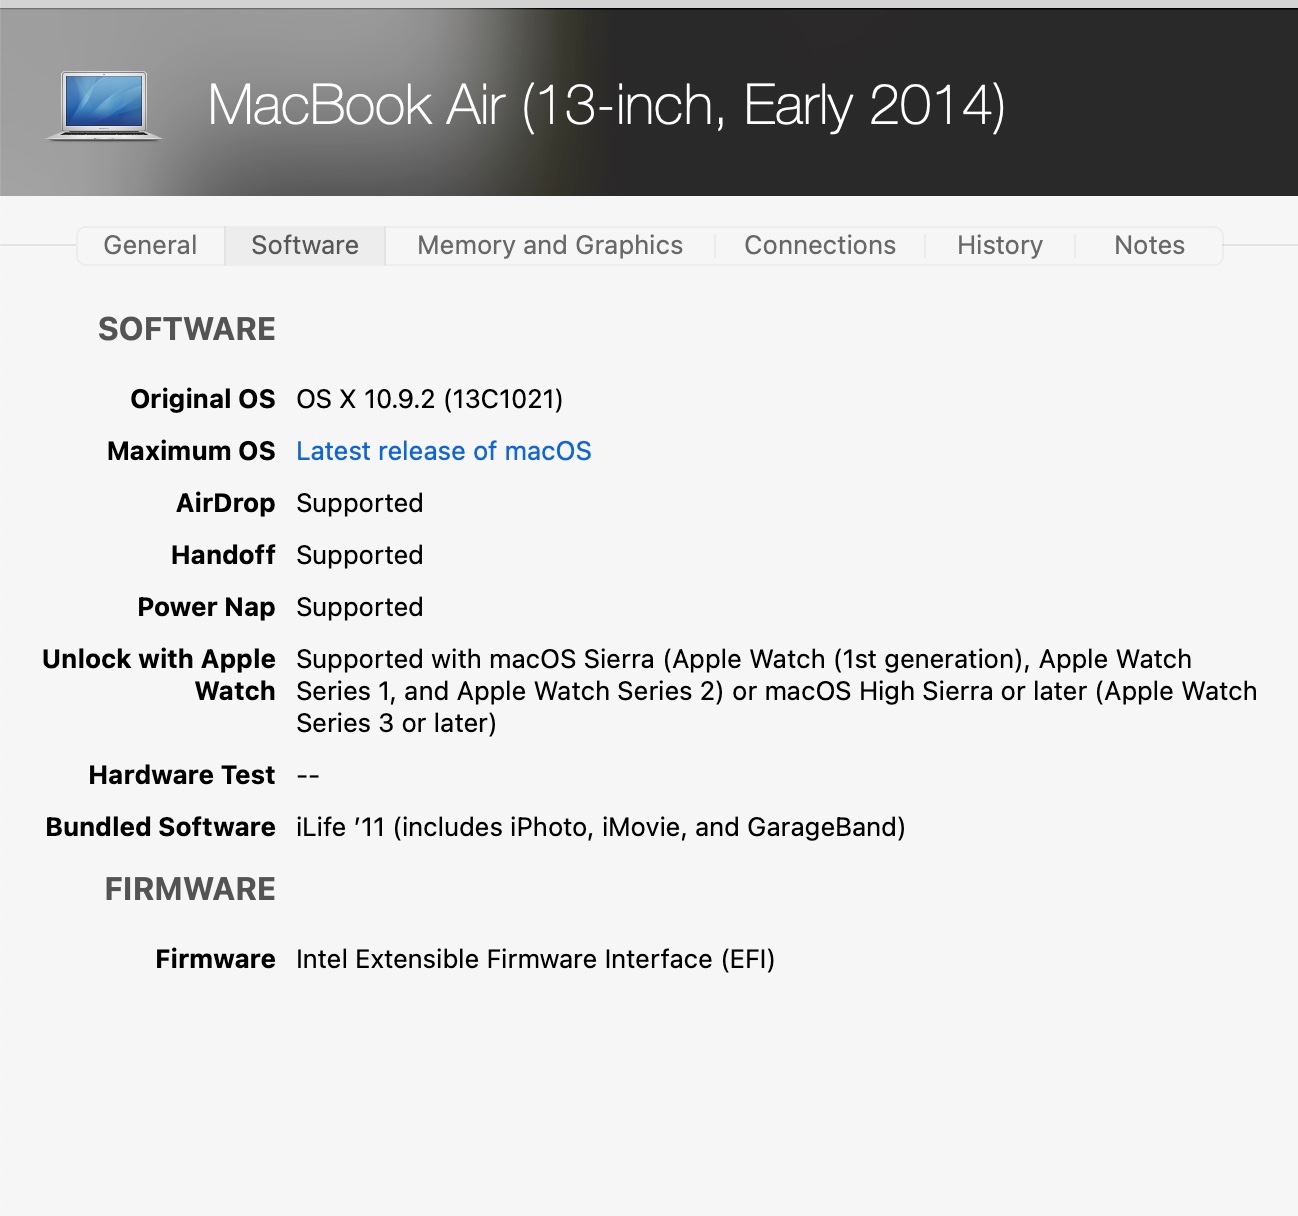Click the MacBook Air (13-inch, Early 2014) title

tap(606, 105)
